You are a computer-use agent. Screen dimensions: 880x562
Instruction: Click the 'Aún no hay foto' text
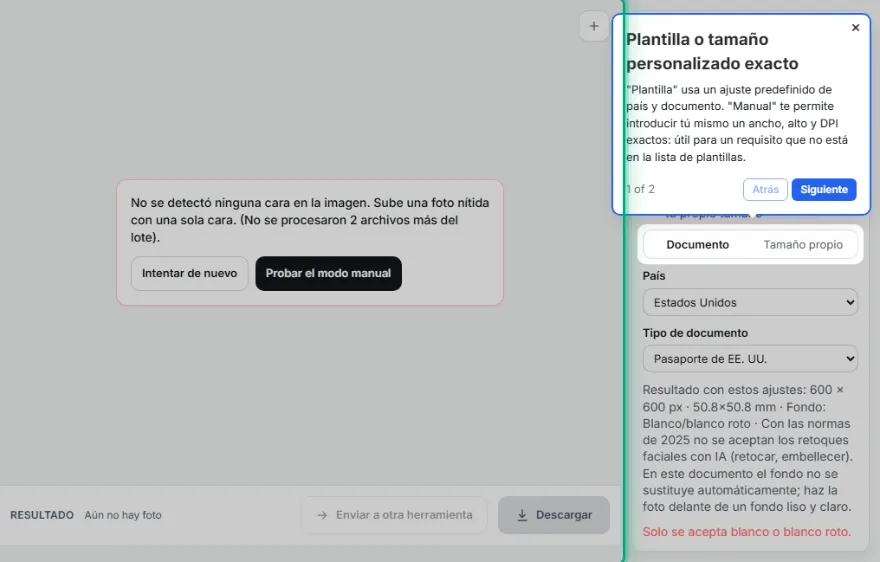point(123,515)
